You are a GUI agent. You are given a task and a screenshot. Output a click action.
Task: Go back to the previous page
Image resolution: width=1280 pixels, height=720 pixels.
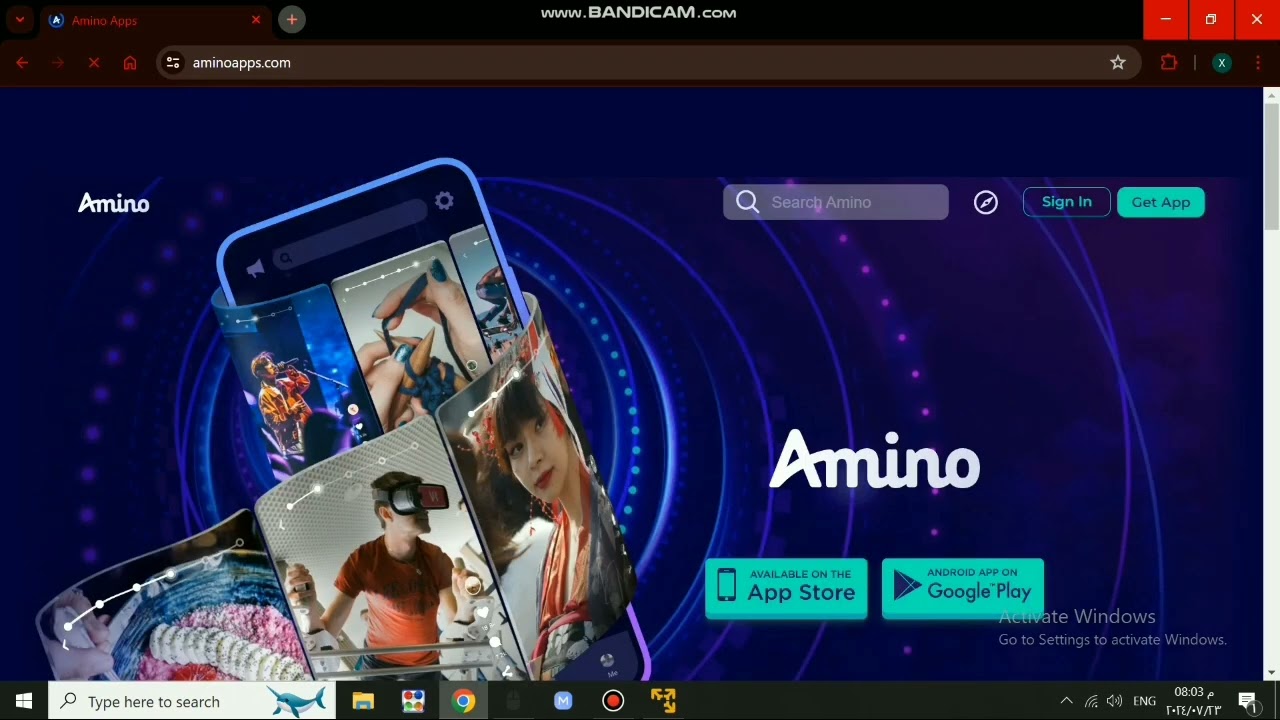tap(22, 63)
